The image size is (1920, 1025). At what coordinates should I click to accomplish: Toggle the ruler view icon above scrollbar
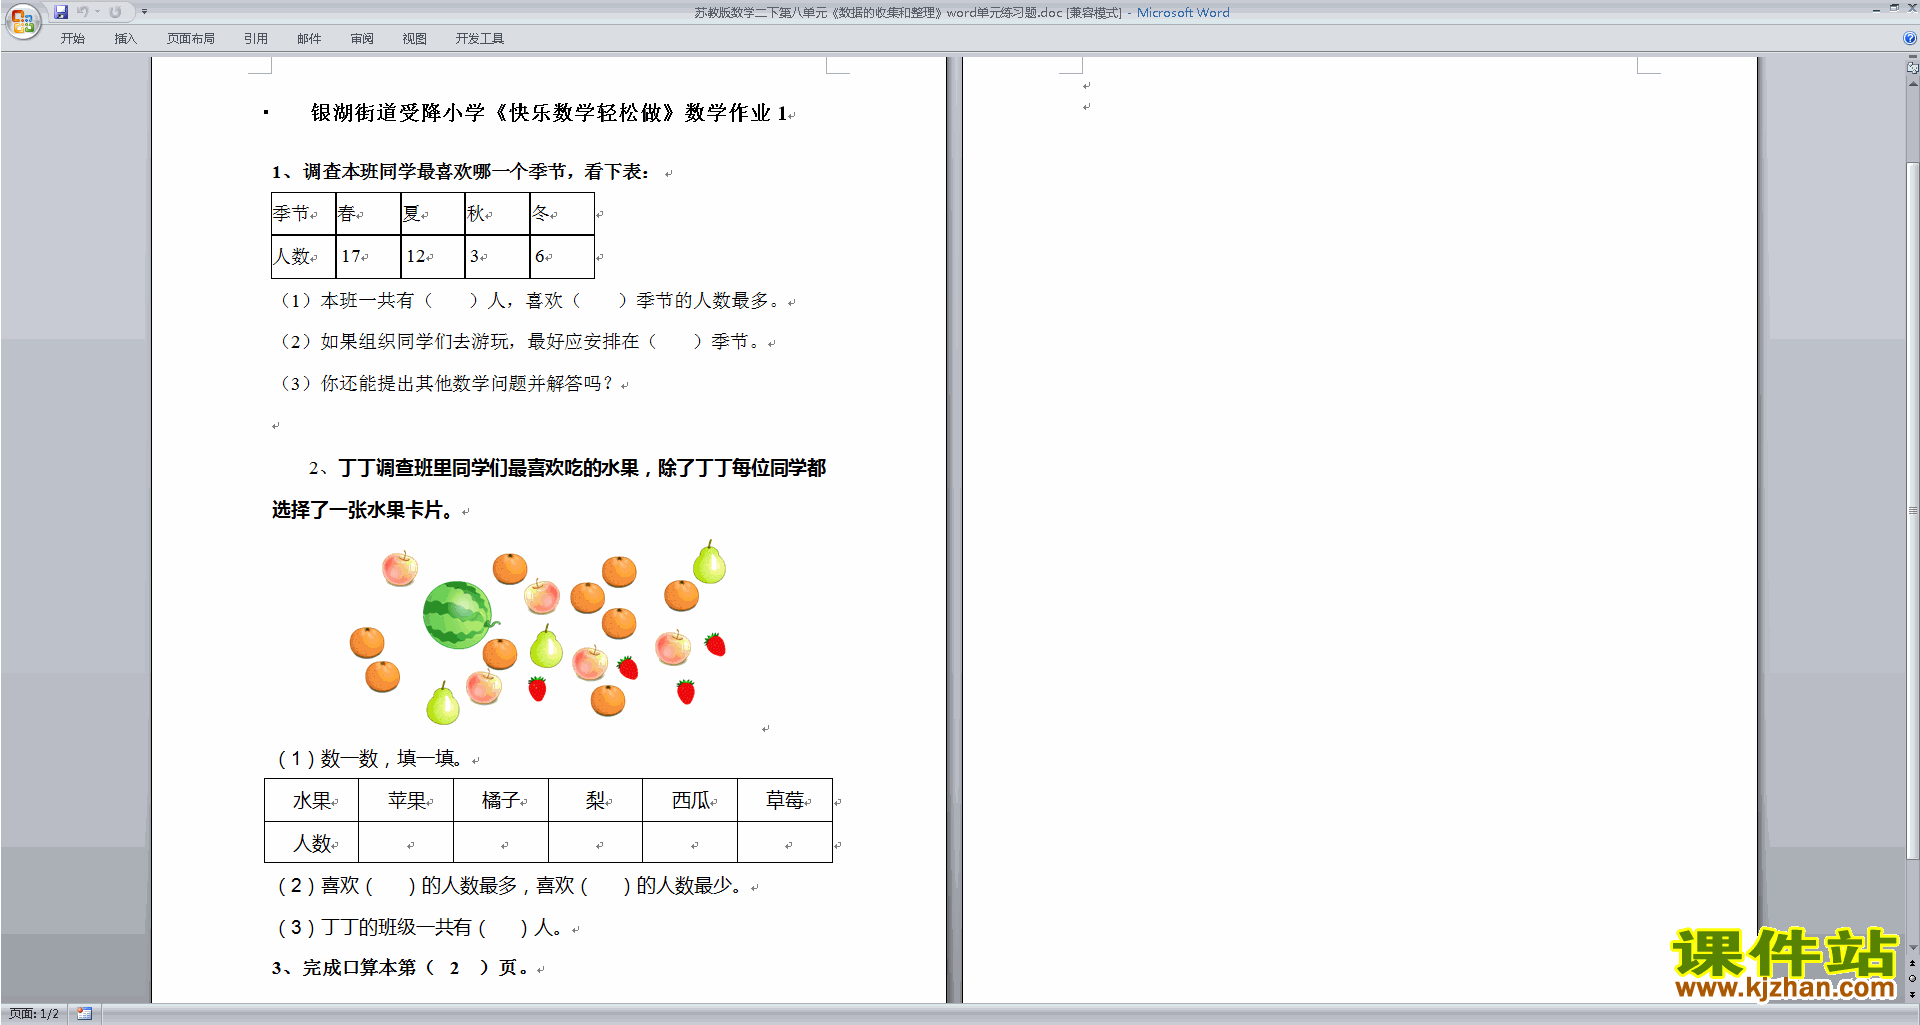(1912, 68)
